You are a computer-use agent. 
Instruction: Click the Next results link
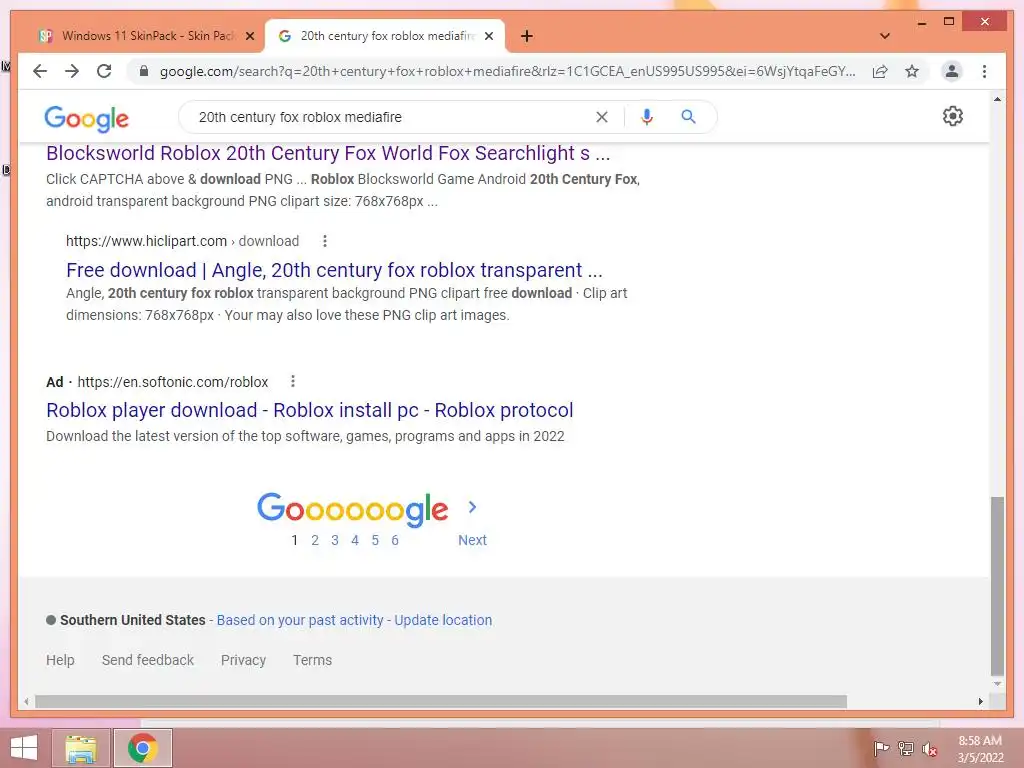pos(472,540)
